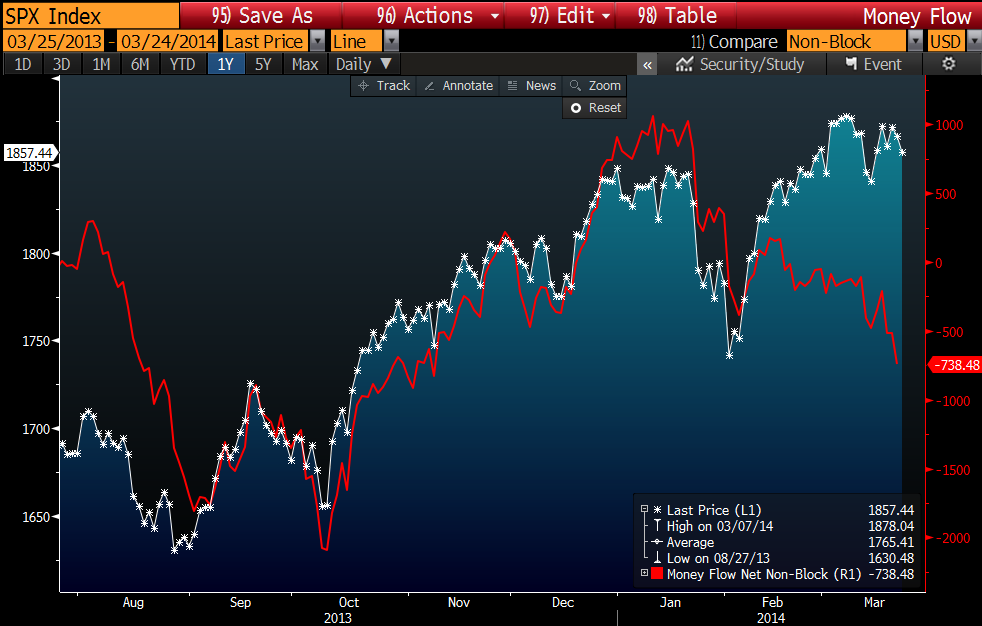Open the Event flag option
Image resolution: width=982 pixels, height=626 pixels.
coord(873,64)
